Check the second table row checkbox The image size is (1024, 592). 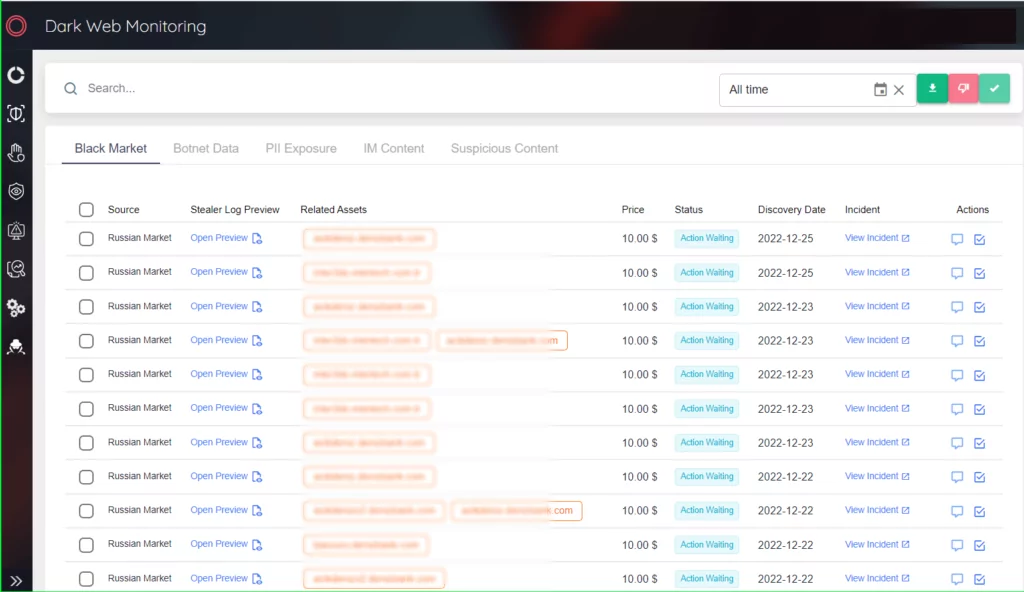tap(86, 272)
